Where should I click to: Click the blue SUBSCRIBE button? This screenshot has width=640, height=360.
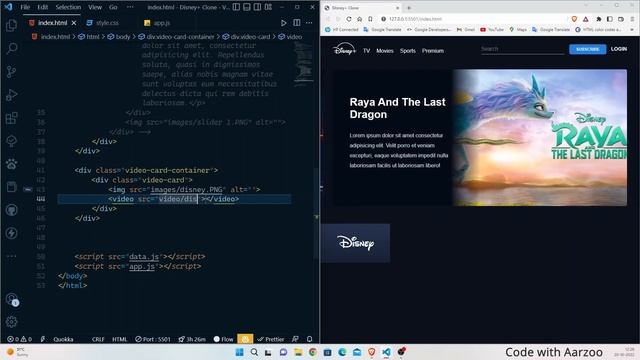click(587, 49)
